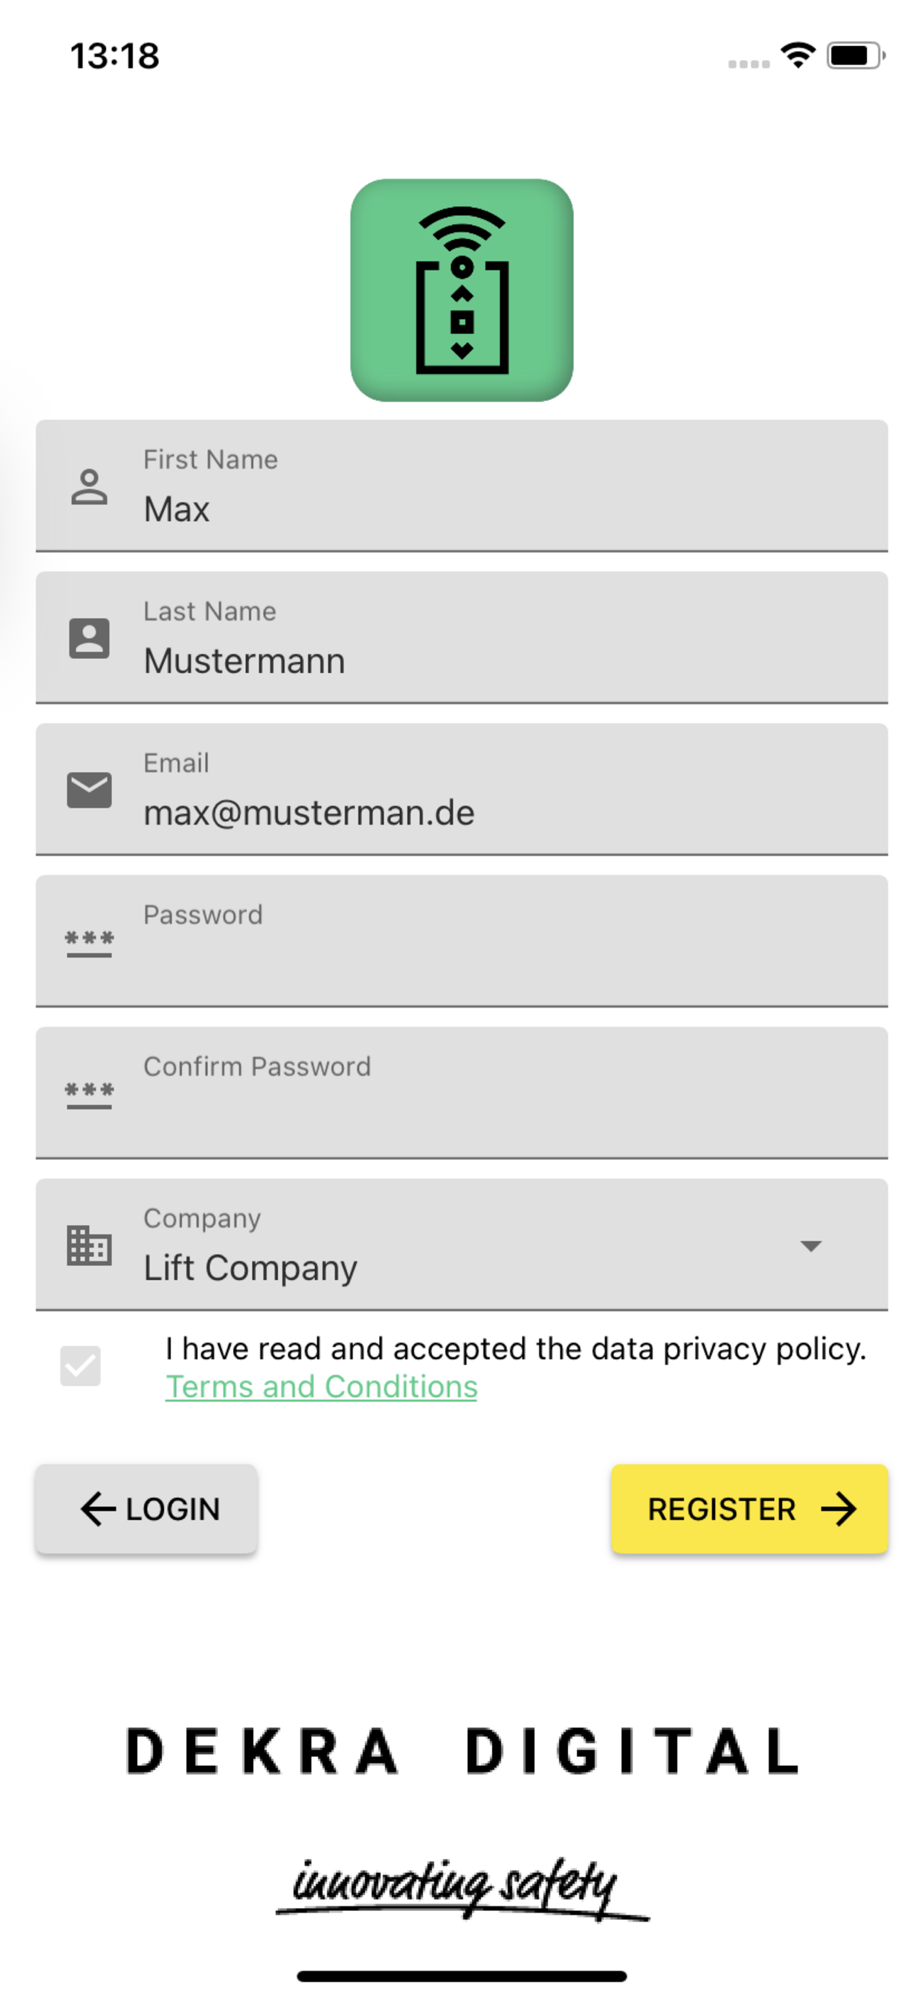Toggle the data privacy policy checkbox
The height and width of the screenshot is (2000, 924).
(x=81, y=1366)
